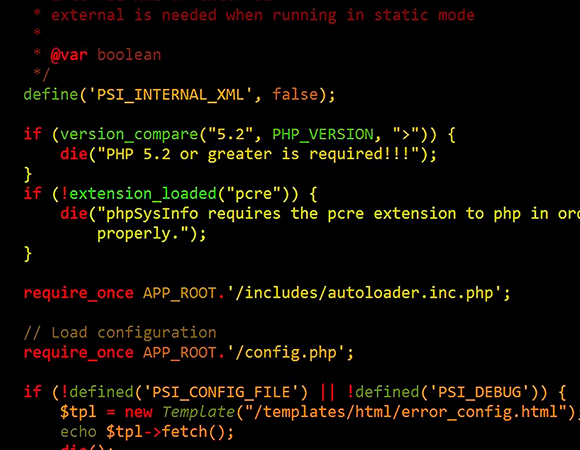The width and height of the screenshot is (580, 450).
Task: Click 'die' on PHP 5.2 line
Action: coord(74,154)
